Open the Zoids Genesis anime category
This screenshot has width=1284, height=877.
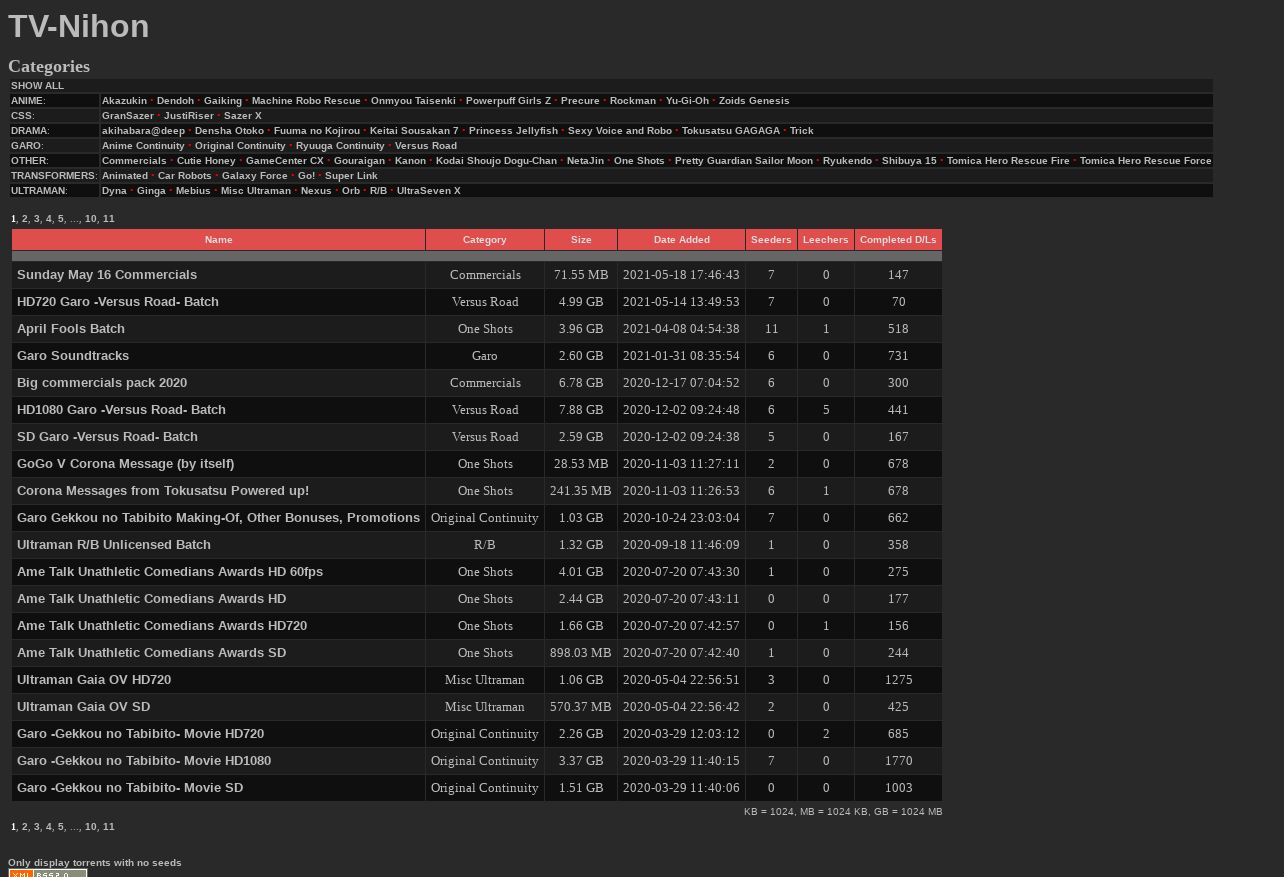pos(754,101)
